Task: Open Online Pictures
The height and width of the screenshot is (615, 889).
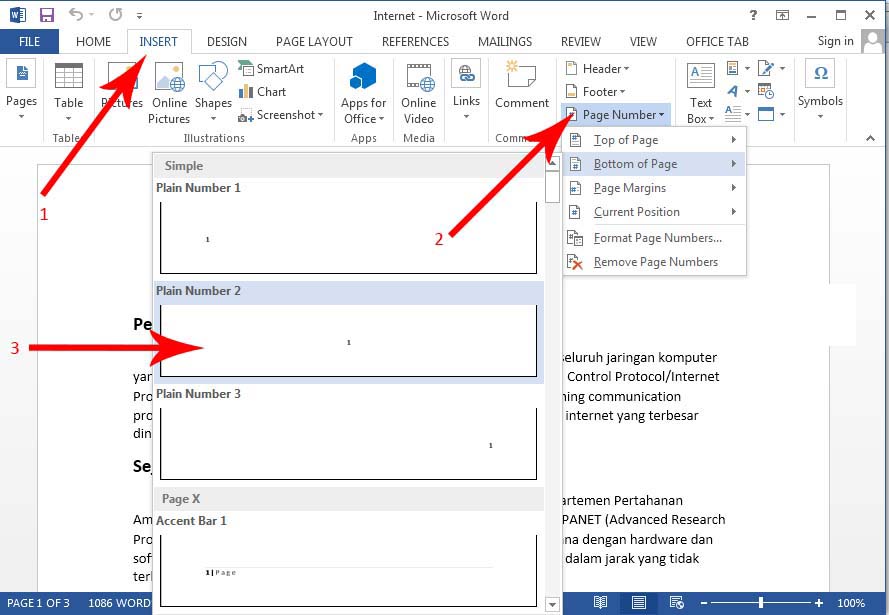Action: 169,94
